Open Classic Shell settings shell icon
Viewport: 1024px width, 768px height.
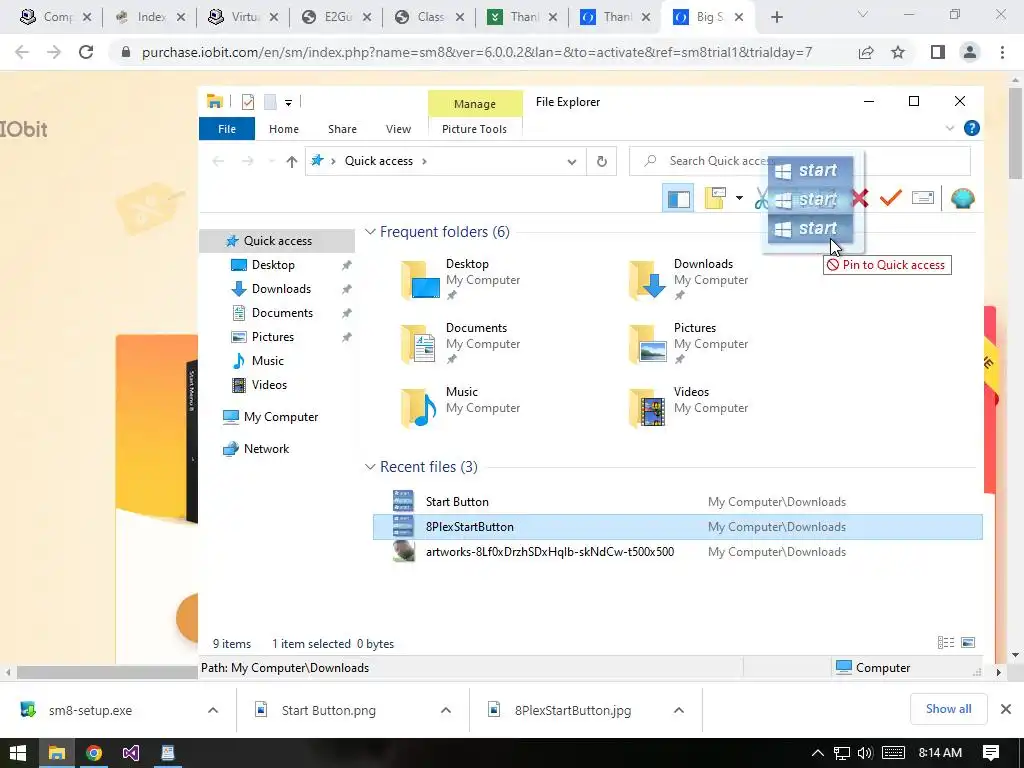(963, 198)
